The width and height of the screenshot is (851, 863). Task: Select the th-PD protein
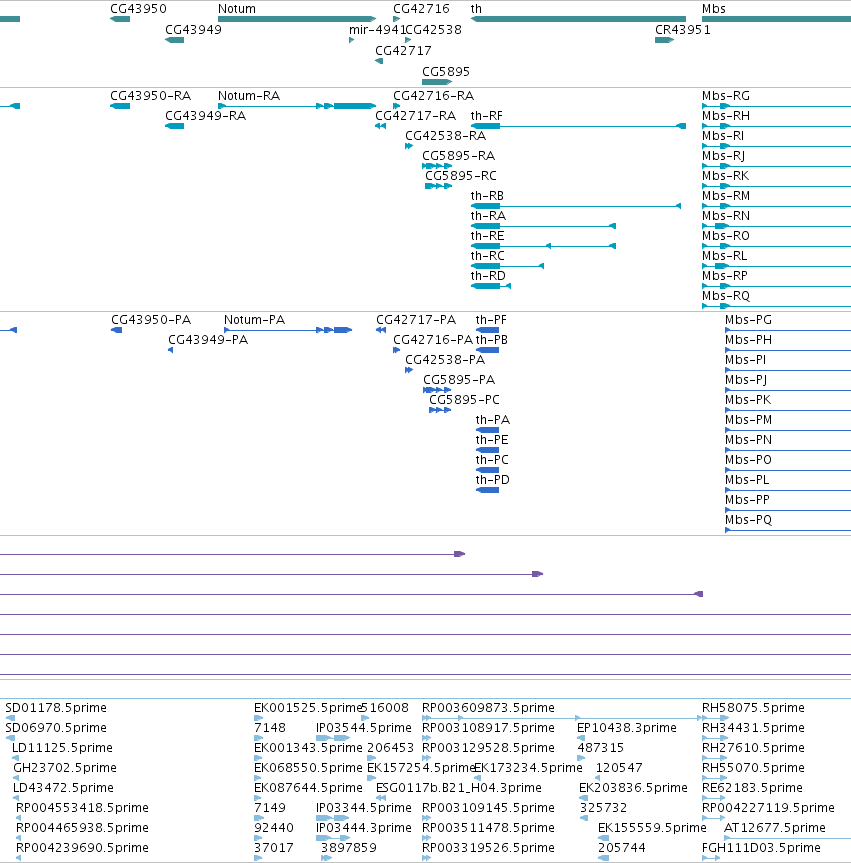pyautogui.click(x=487, y=490)
